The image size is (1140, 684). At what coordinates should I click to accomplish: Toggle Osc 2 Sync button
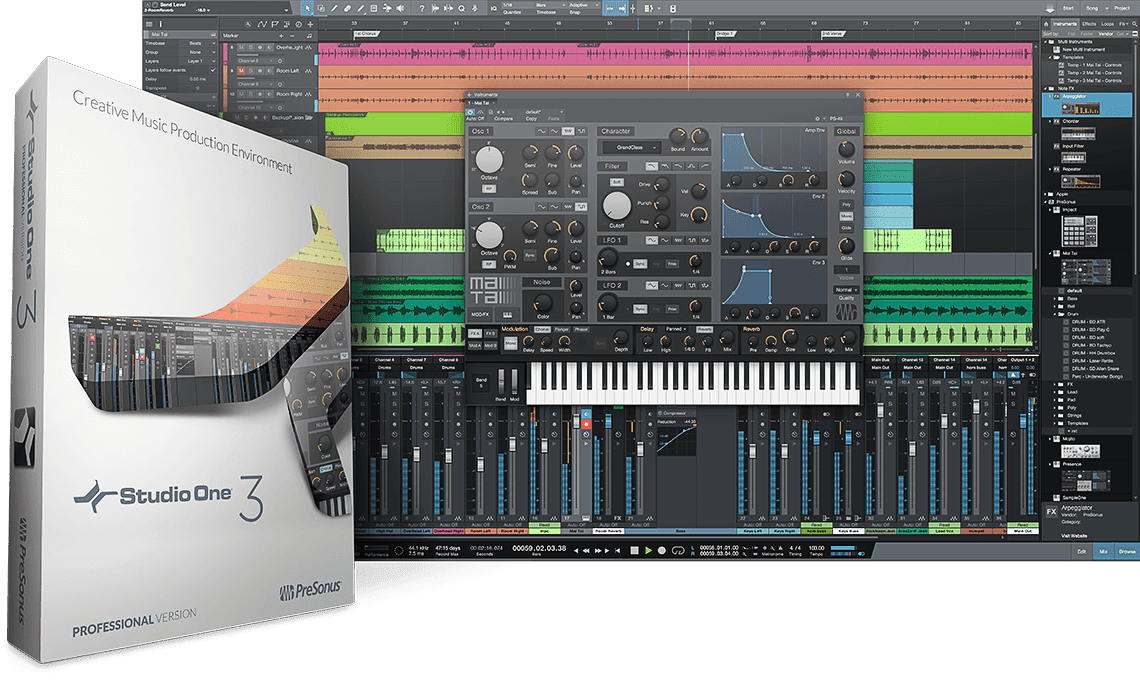pos(530,255)
